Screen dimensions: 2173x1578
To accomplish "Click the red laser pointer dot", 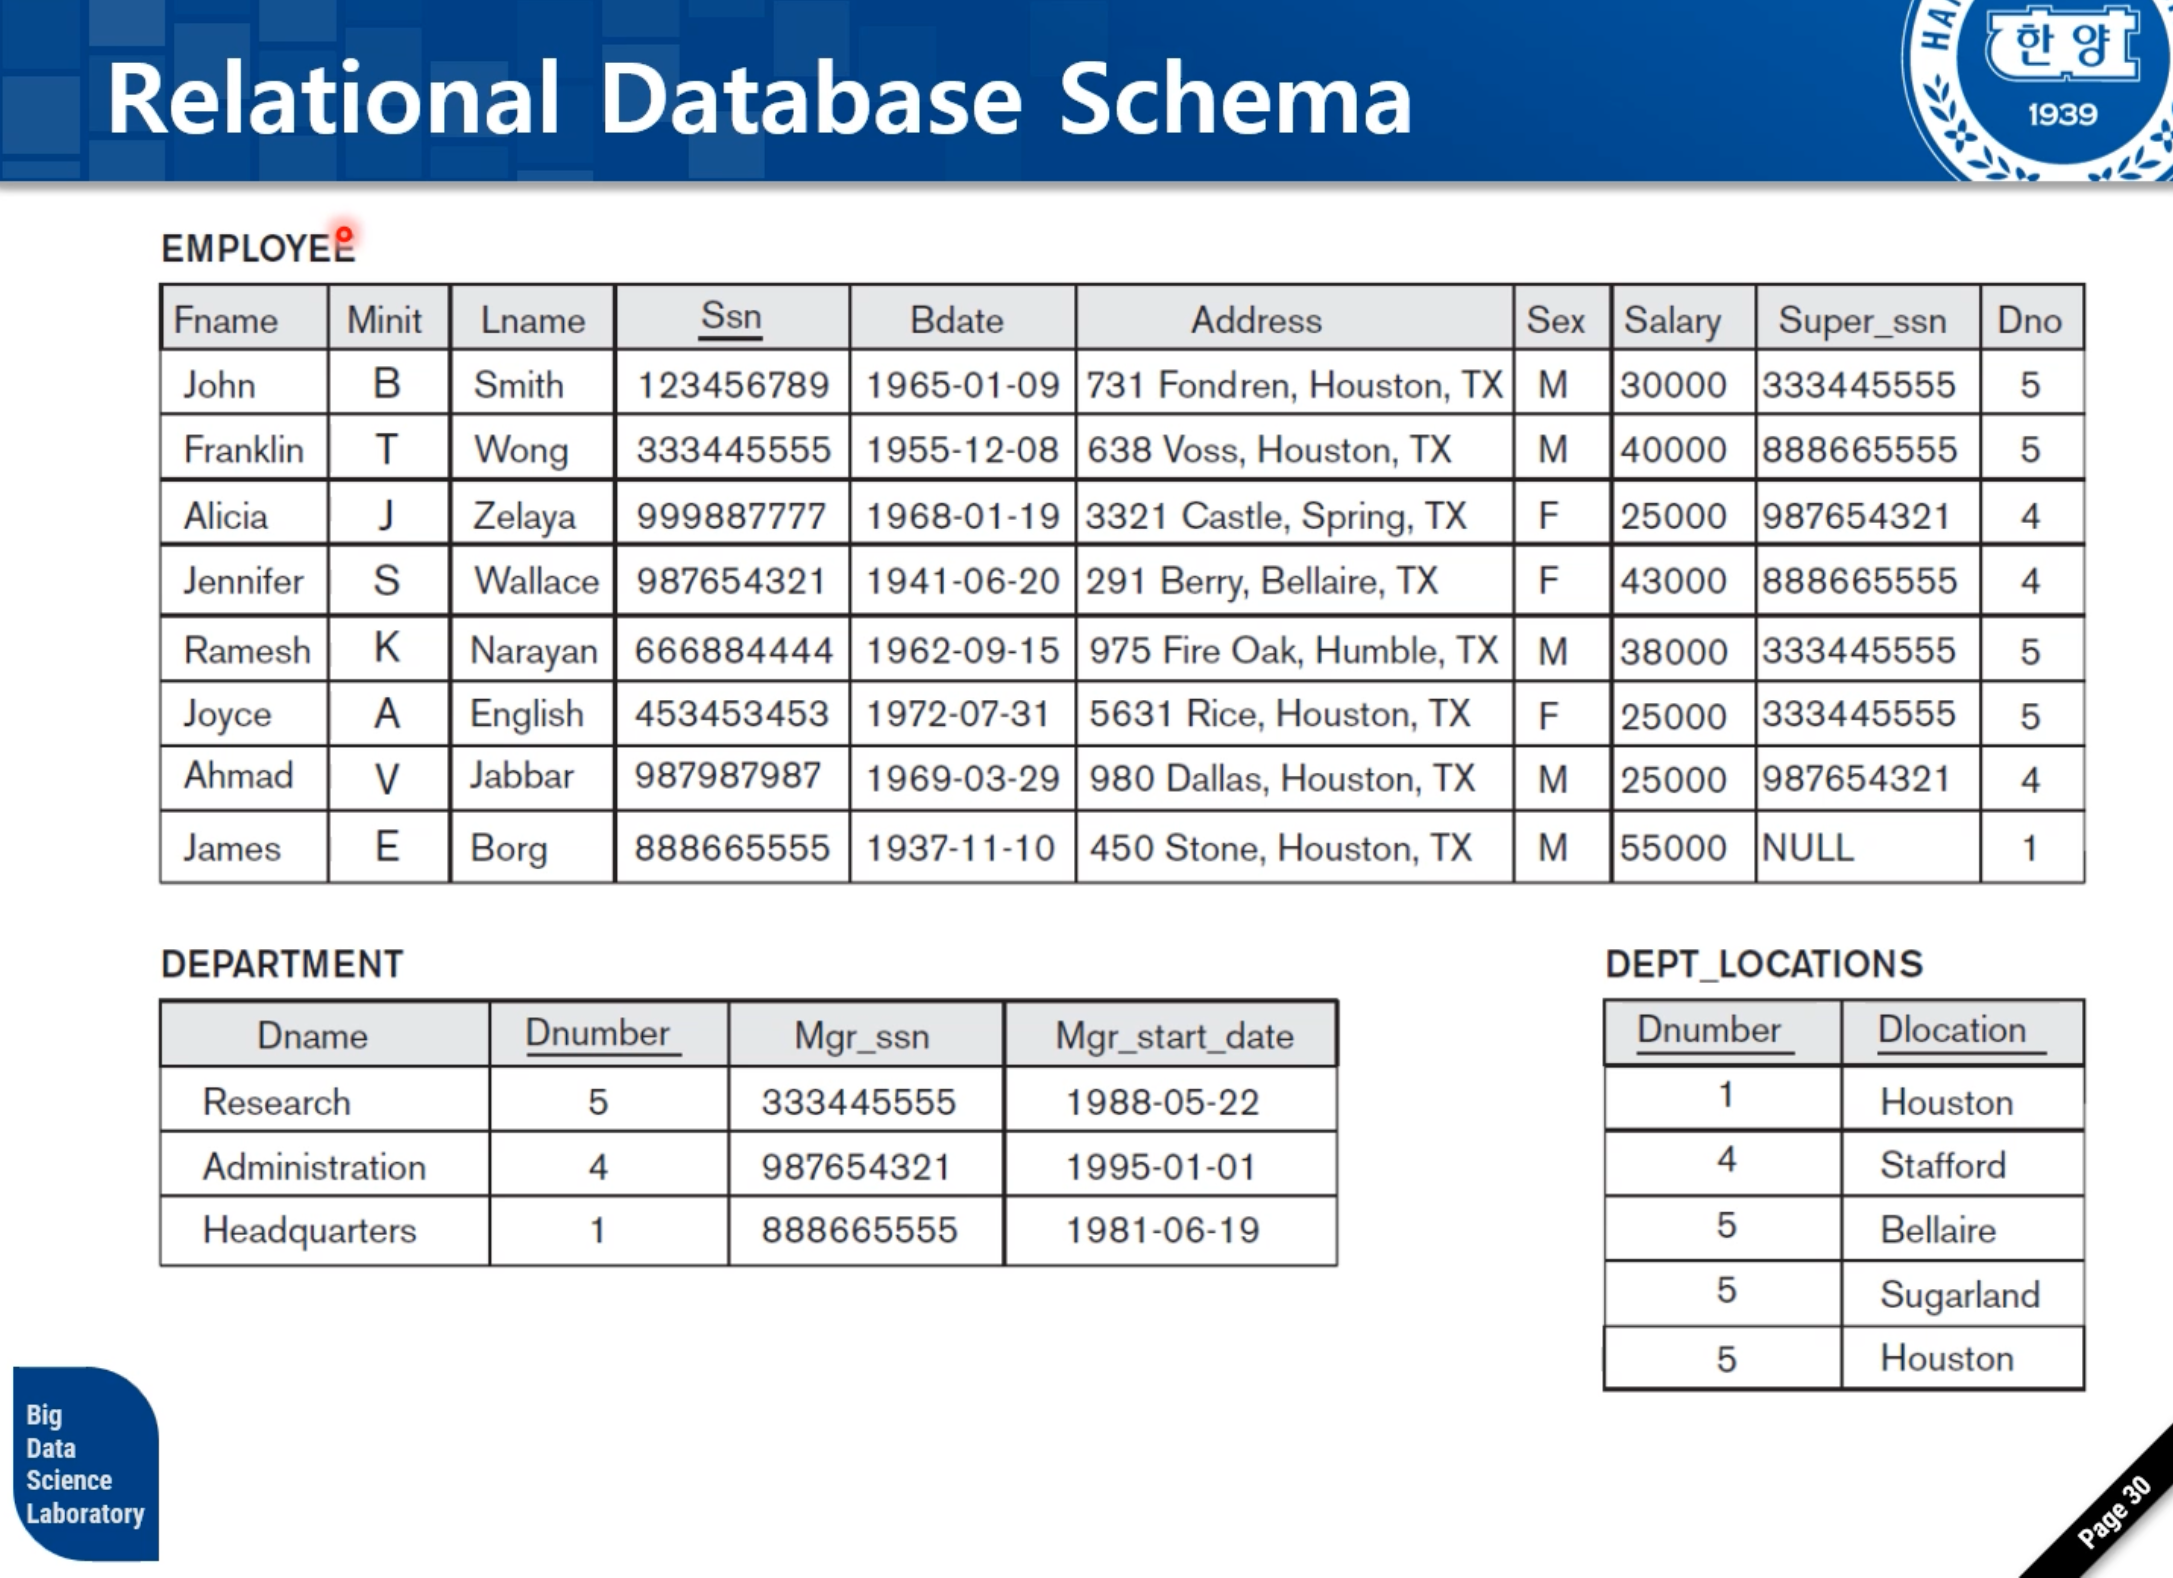I will pyautogui.click(x=344, y=236).
